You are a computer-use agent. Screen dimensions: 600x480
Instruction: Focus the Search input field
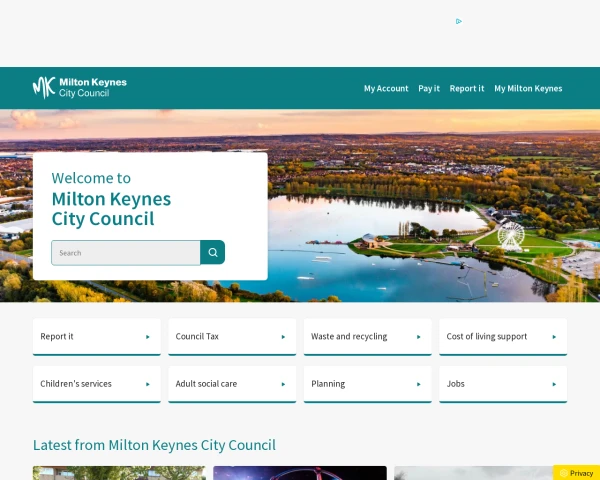(126, 253)
